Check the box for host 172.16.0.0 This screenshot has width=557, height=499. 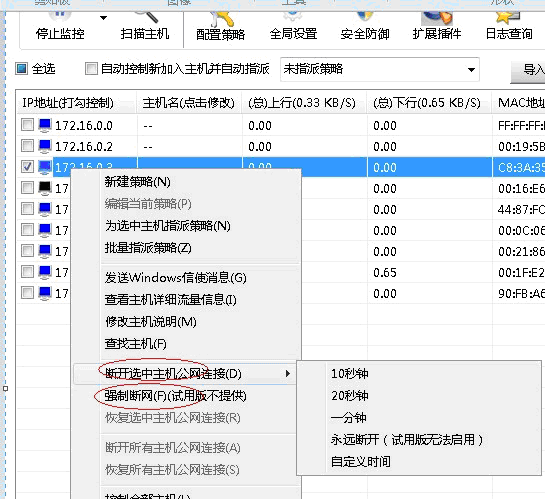[27, 125]
